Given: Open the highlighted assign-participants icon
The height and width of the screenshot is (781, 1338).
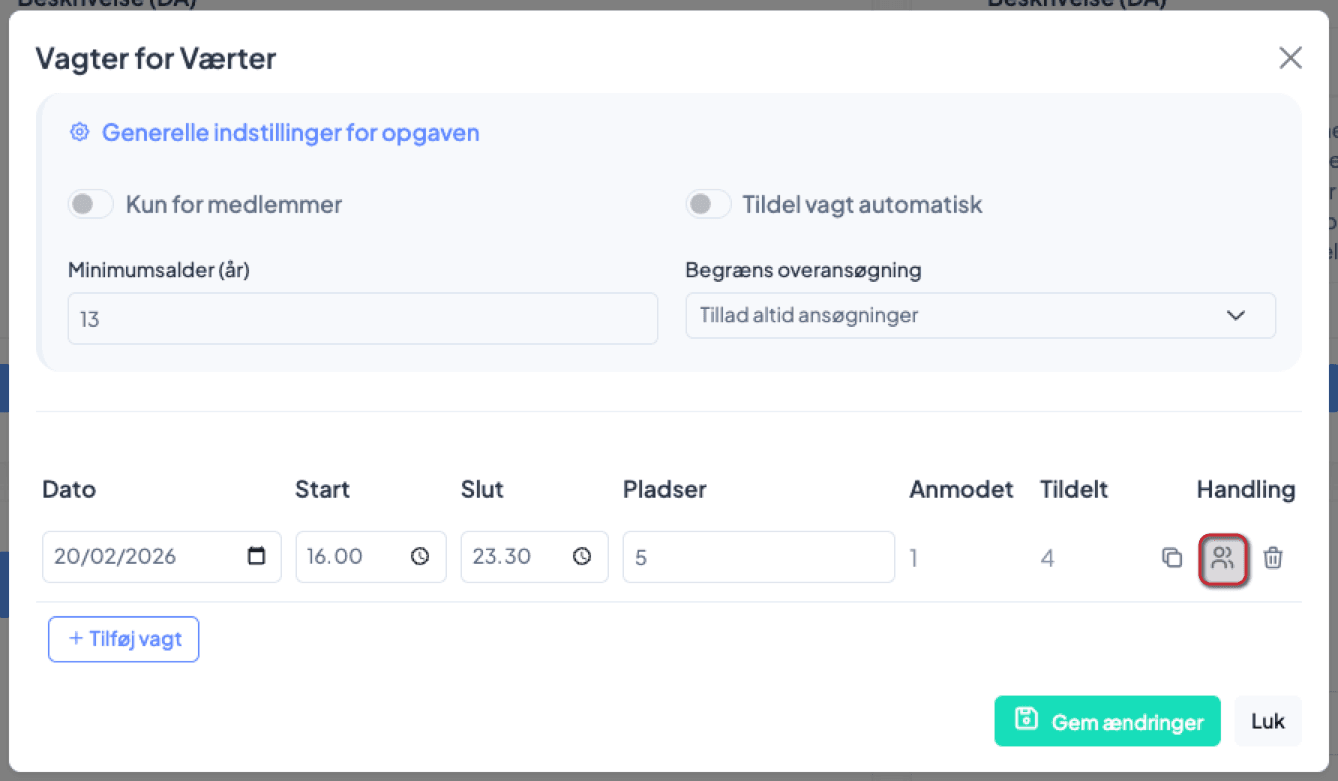Looking at the screenshot, I should click(x=1223, y=558).
